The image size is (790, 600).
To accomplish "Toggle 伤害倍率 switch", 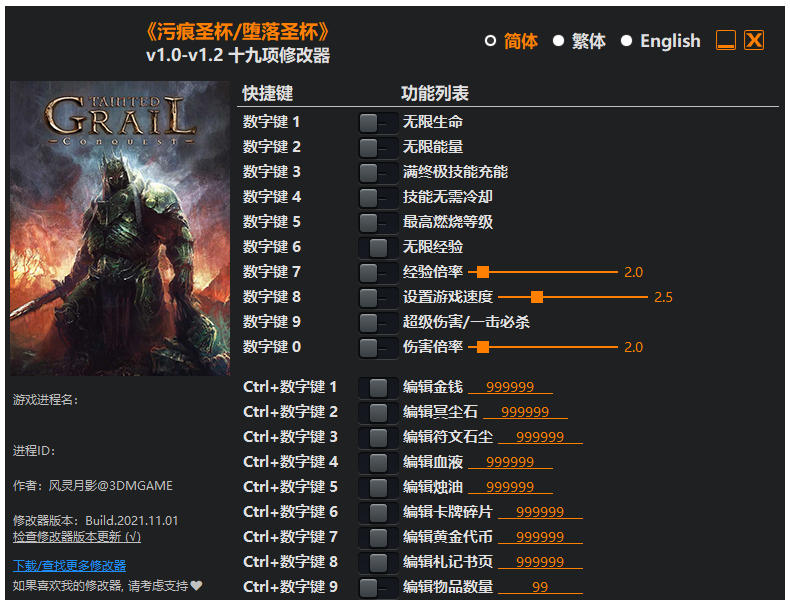I will tap(378, 348).
